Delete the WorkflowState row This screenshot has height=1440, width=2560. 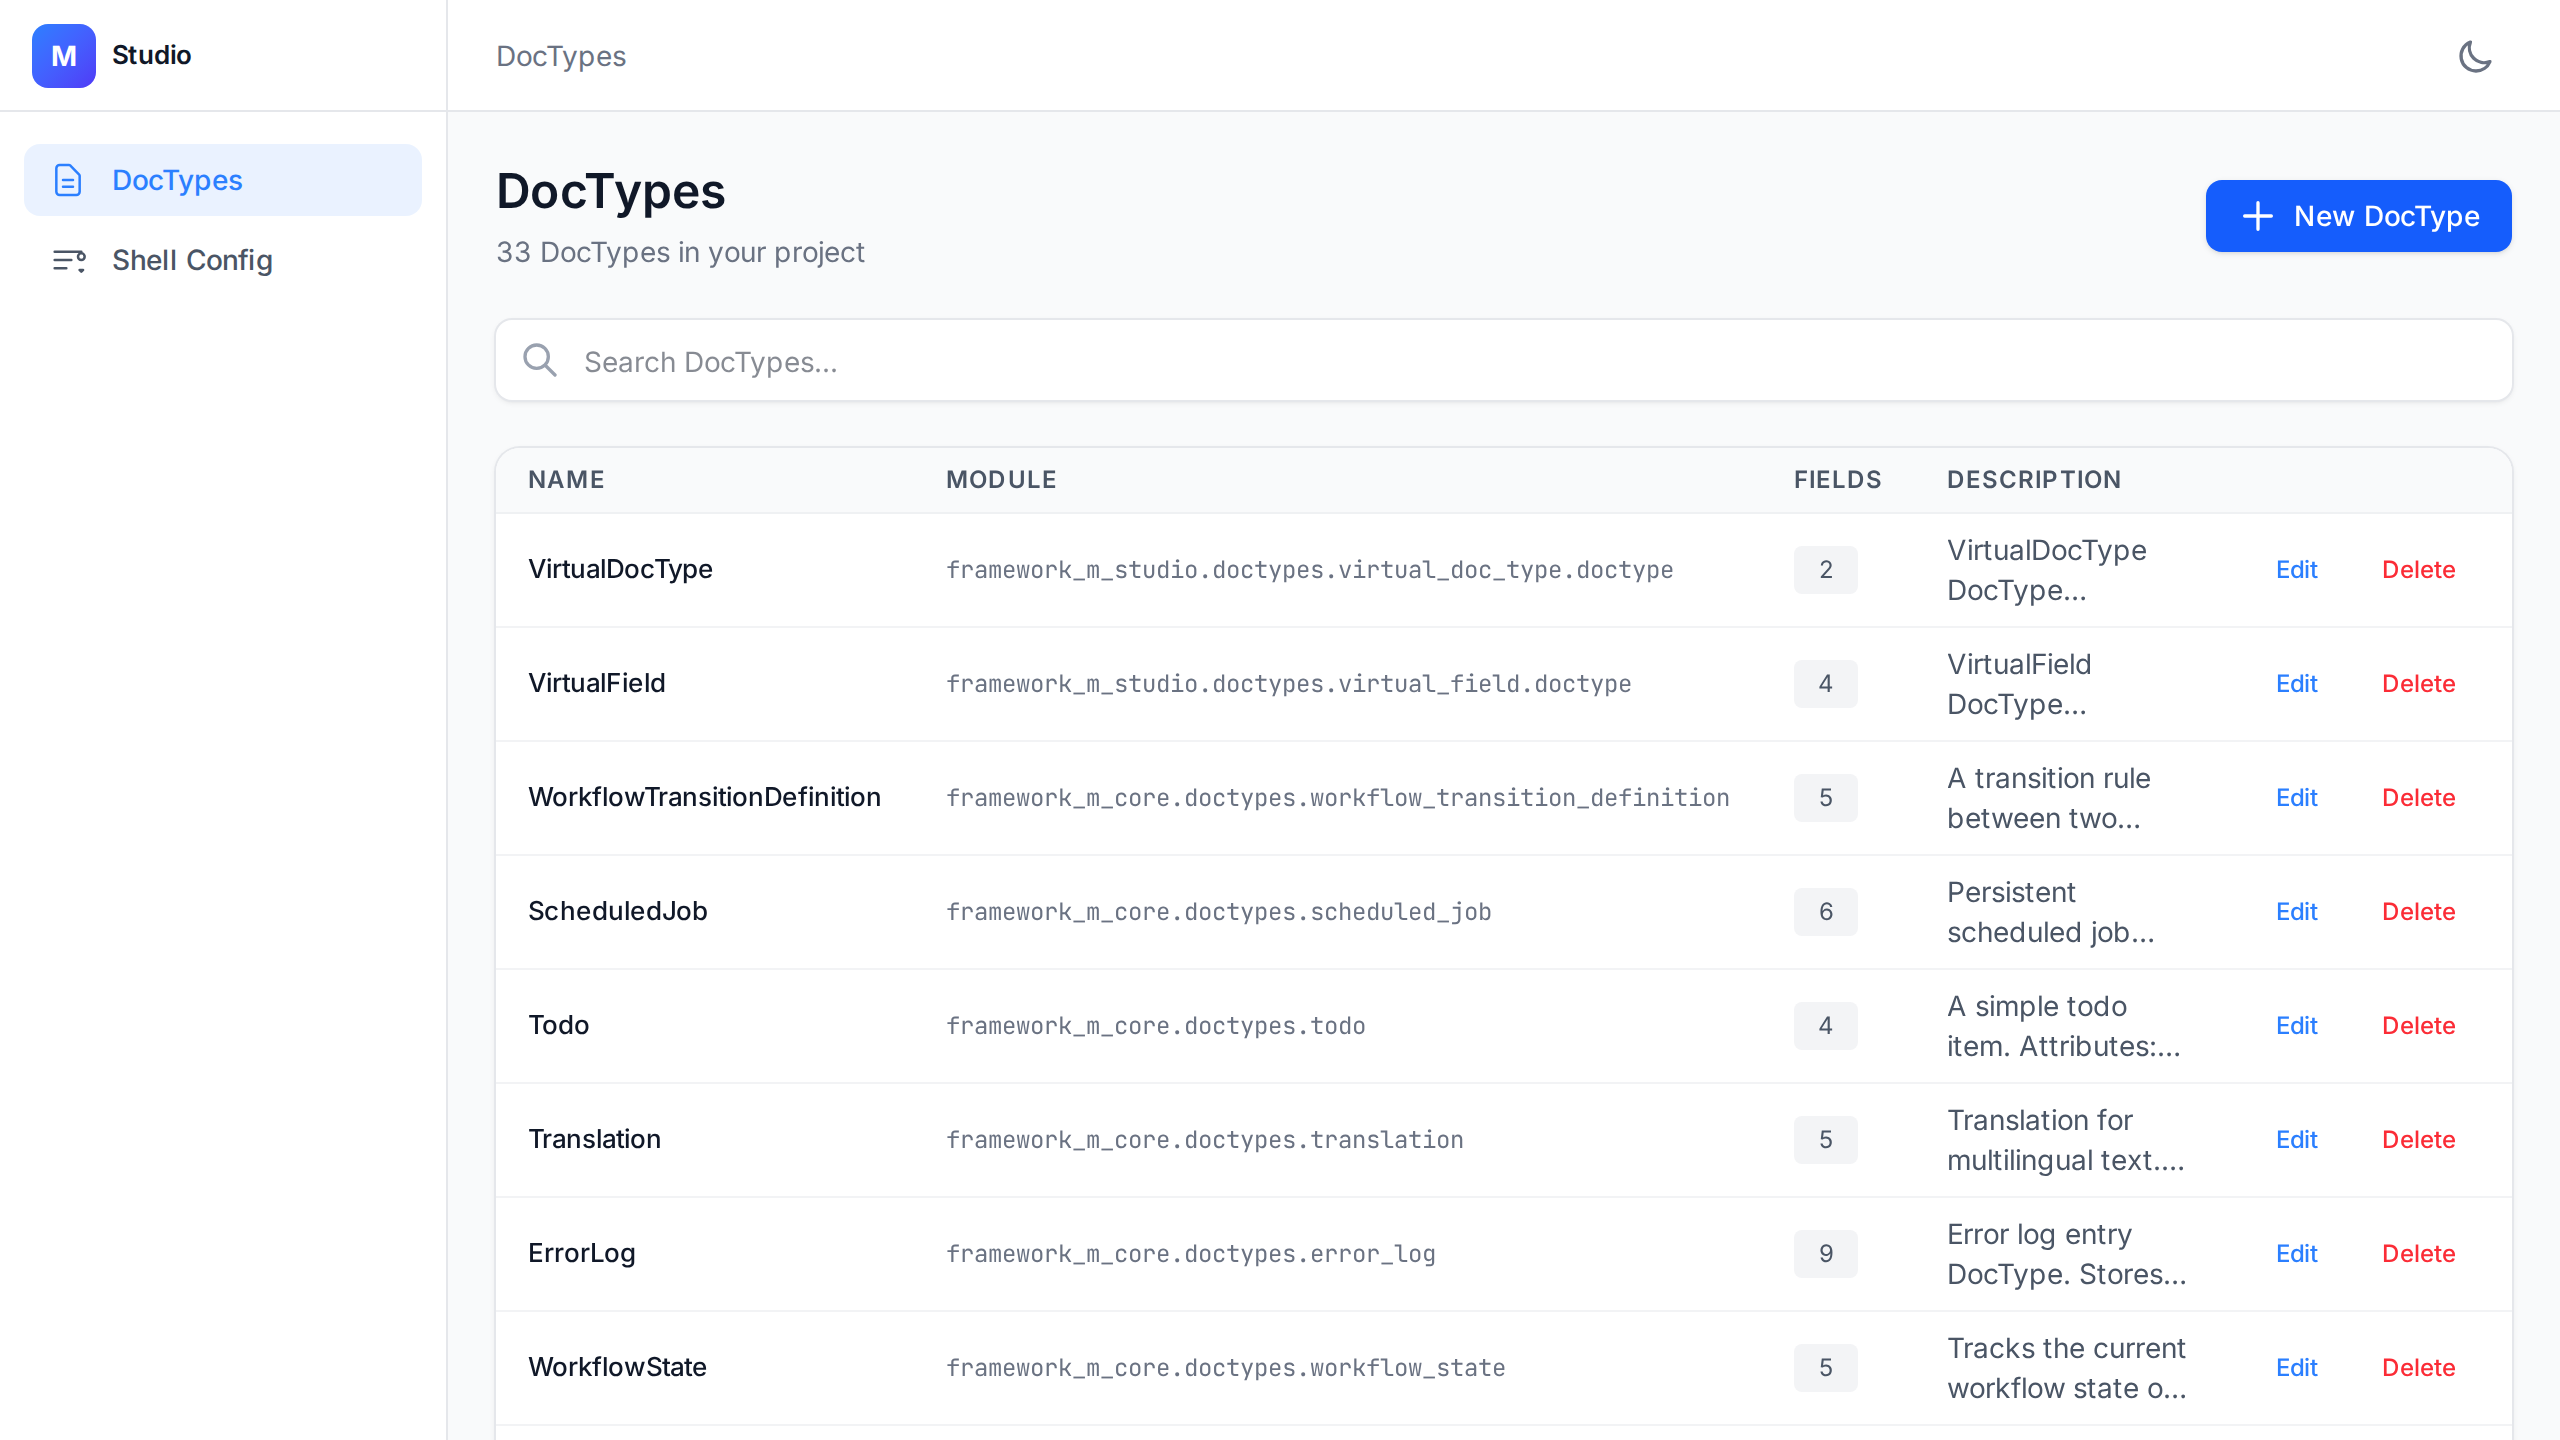point(2418,1368)
